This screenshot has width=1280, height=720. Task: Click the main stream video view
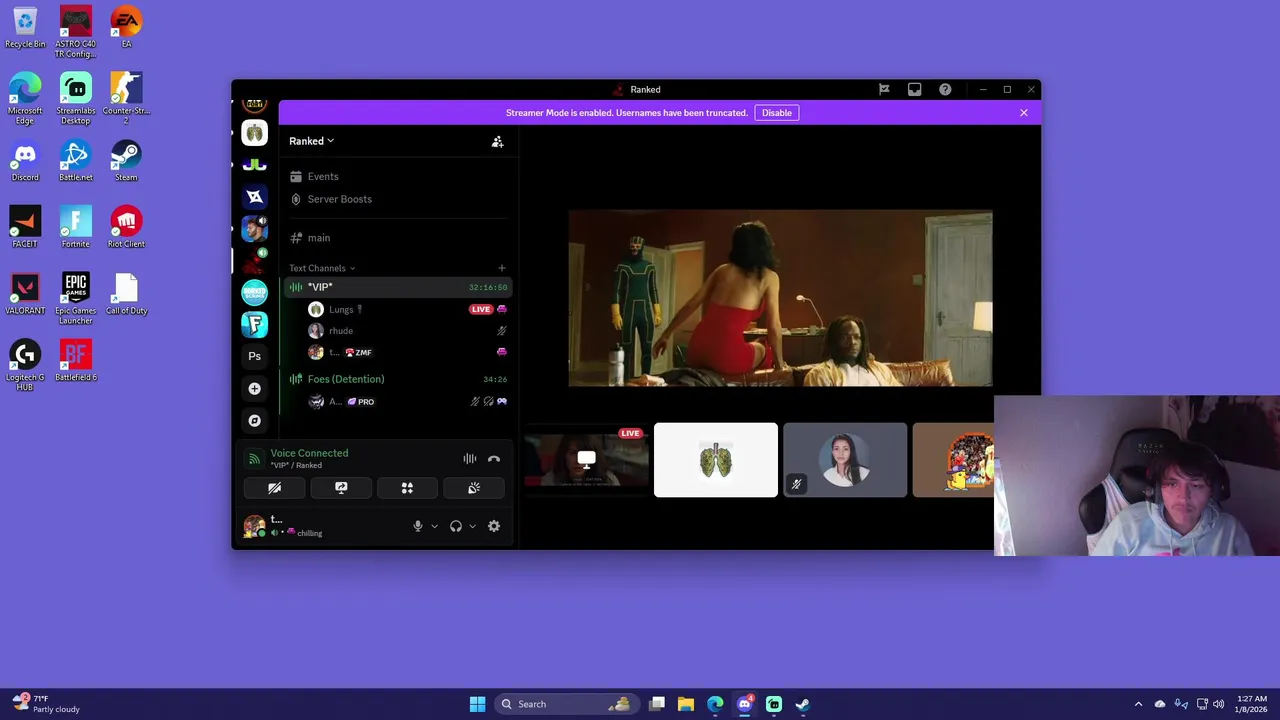point(780,298)
